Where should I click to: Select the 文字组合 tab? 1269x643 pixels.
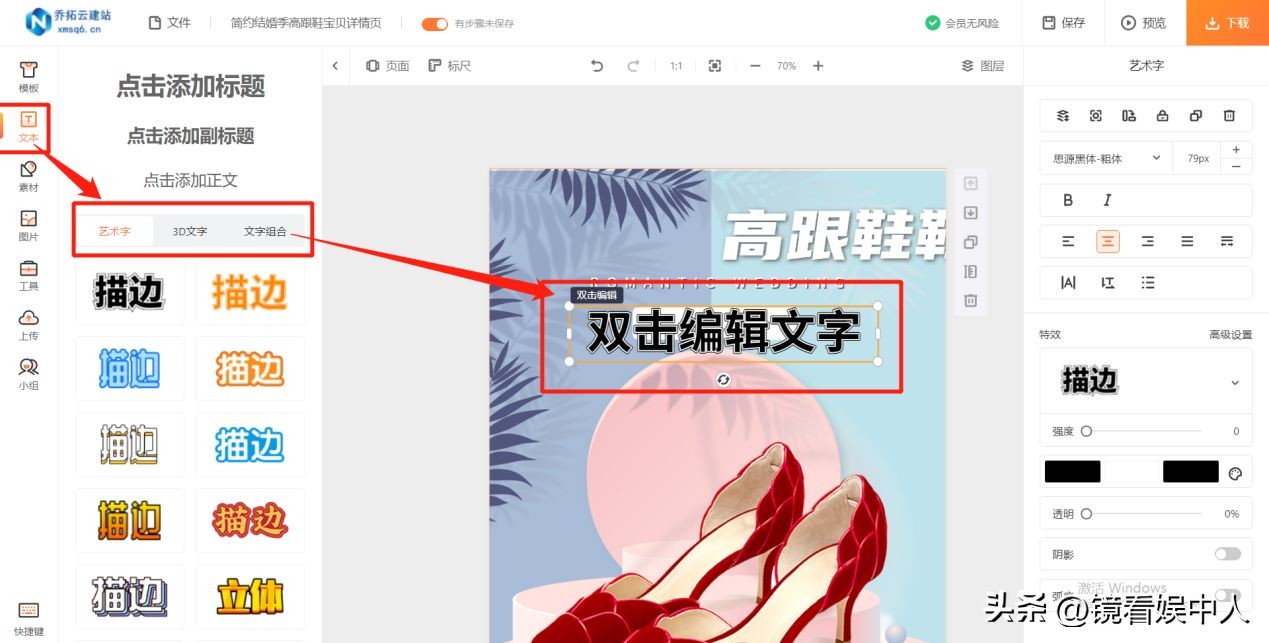267,230
